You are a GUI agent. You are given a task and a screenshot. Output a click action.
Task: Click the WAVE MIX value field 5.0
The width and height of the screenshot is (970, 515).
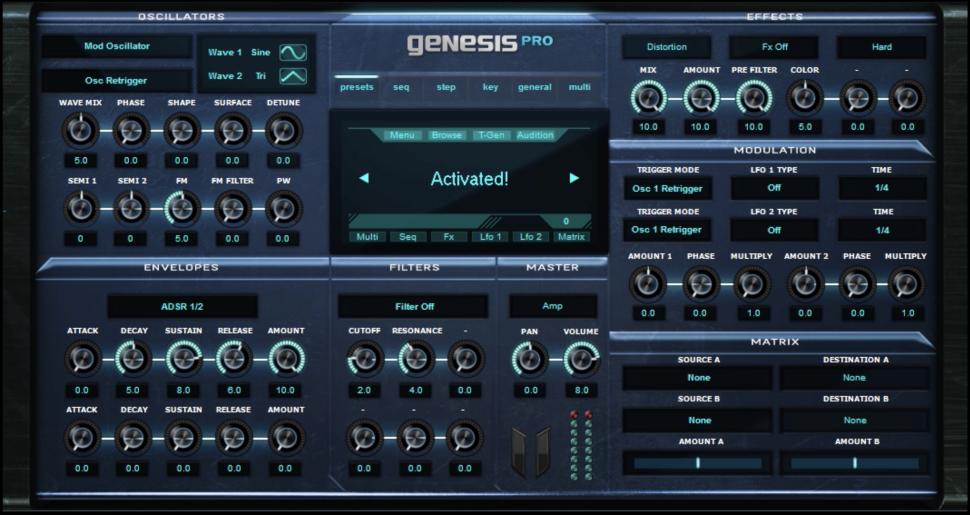81,160
